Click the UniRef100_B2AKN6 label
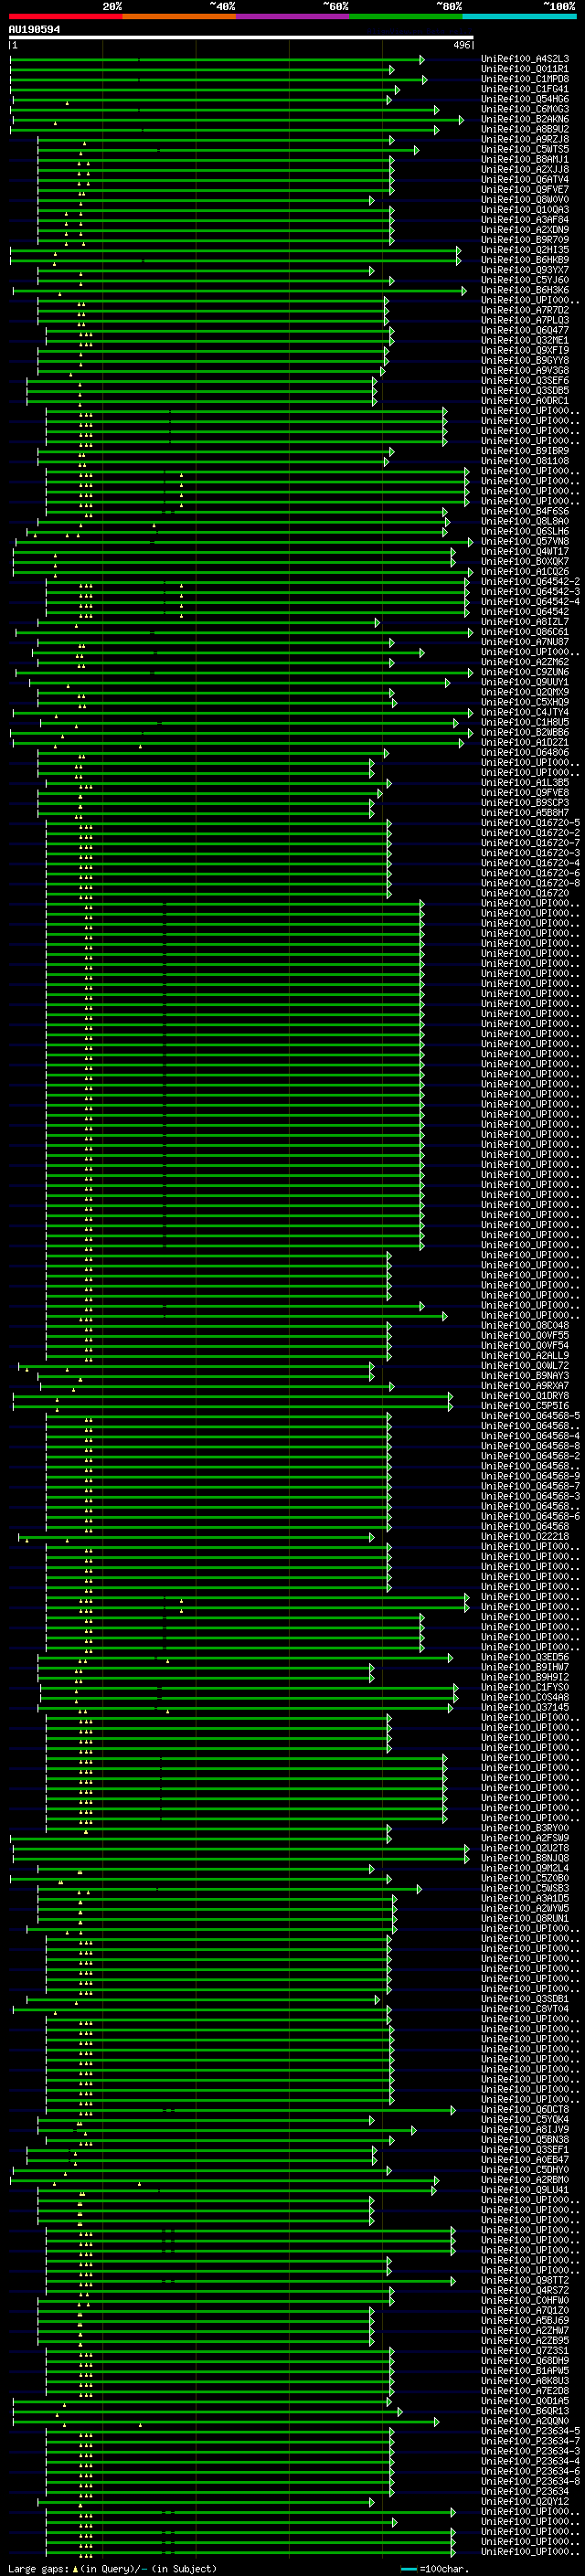The width and height of the screenshot is (585, 2576). [x=525, y=119]
